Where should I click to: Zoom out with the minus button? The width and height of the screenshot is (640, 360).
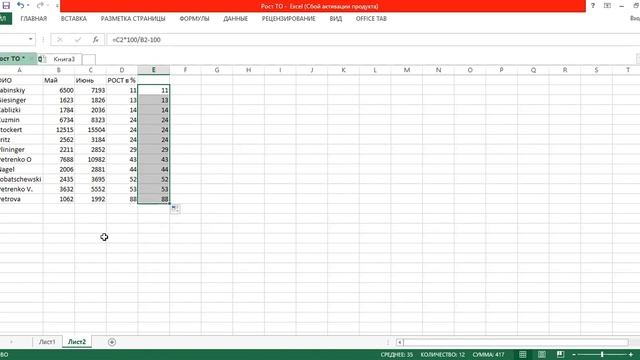574,355
